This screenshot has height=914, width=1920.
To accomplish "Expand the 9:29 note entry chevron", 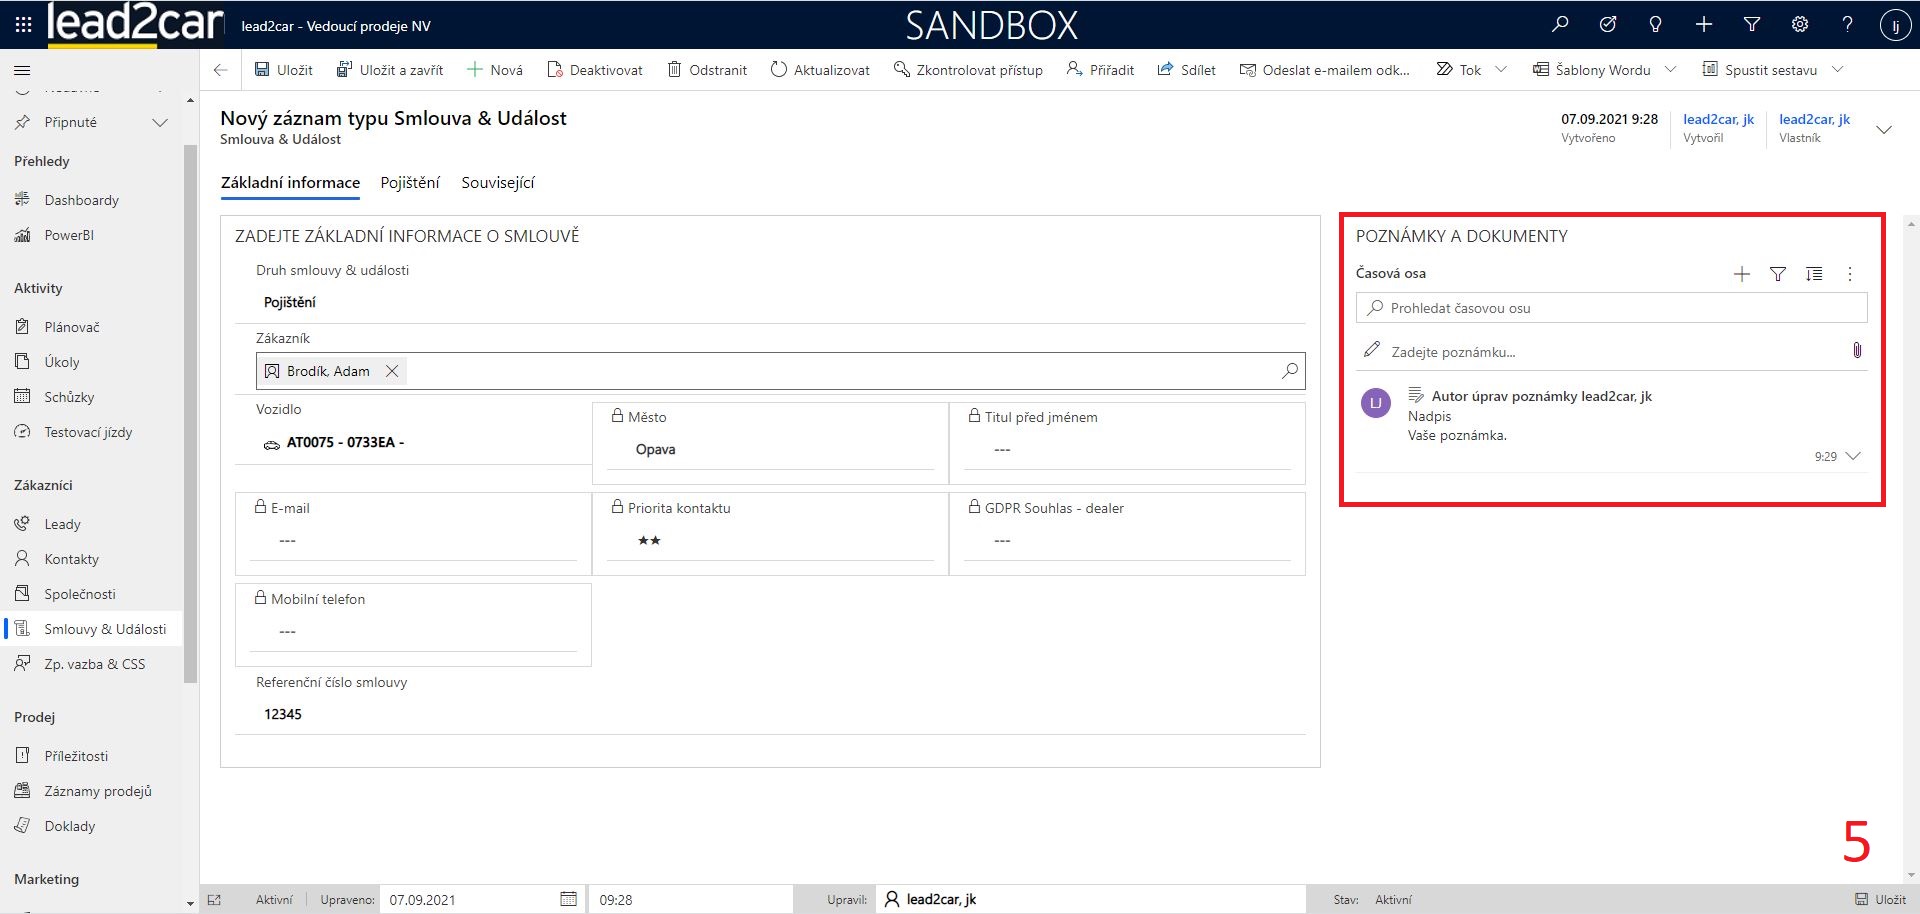I will [x=1853, y=456].
